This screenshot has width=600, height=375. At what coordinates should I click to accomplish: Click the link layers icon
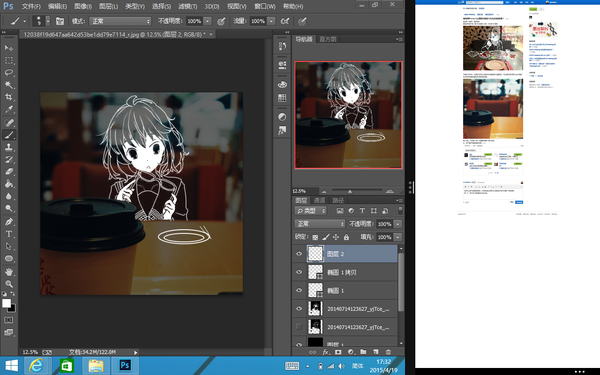coord(313,352)
